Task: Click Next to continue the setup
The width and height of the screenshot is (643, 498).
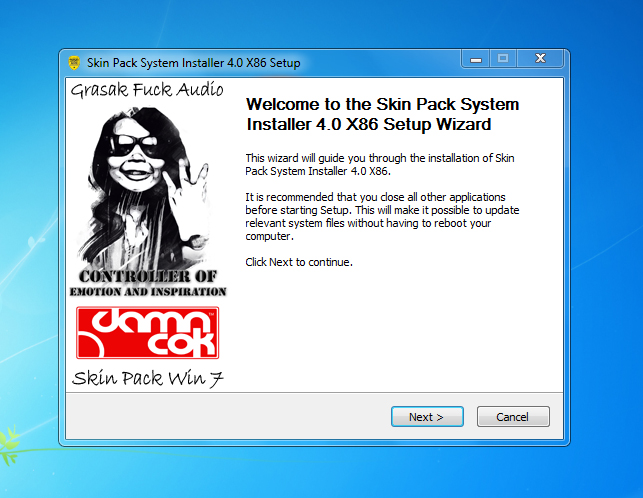Action: [x=427, y=417]
